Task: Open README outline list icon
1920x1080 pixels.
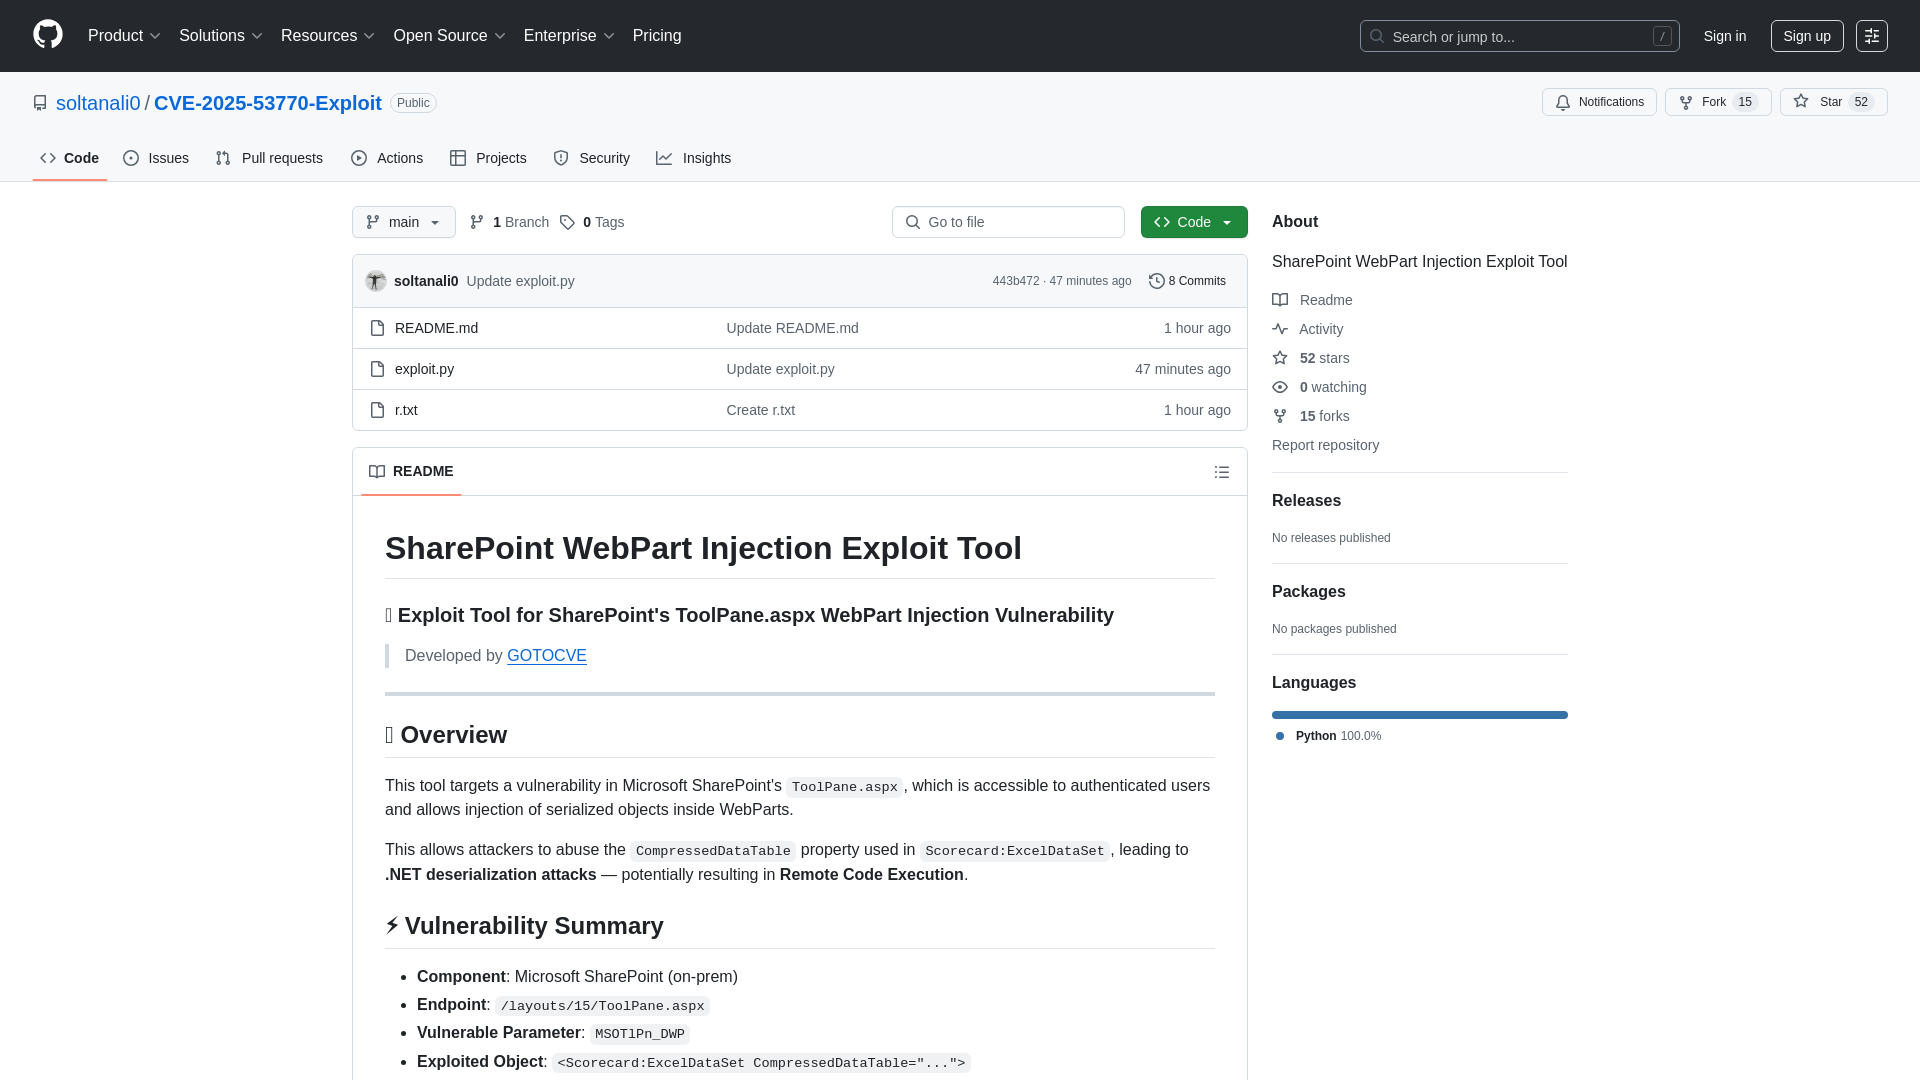Action: coord(1222,472)
